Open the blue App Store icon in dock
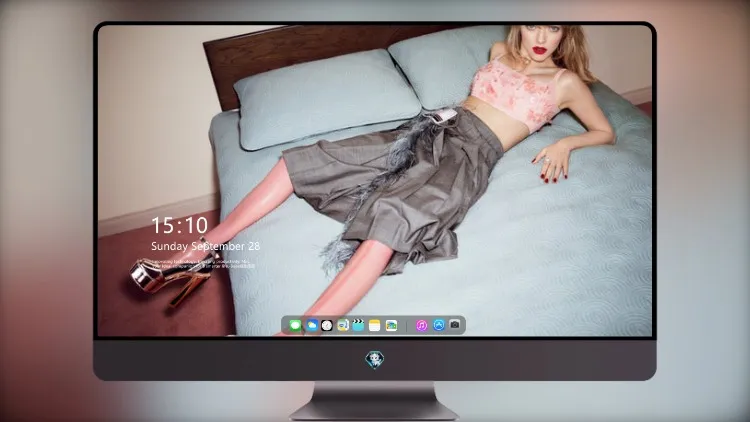The width and height of the screenshot is (750, 422). [x=439, y=325]
